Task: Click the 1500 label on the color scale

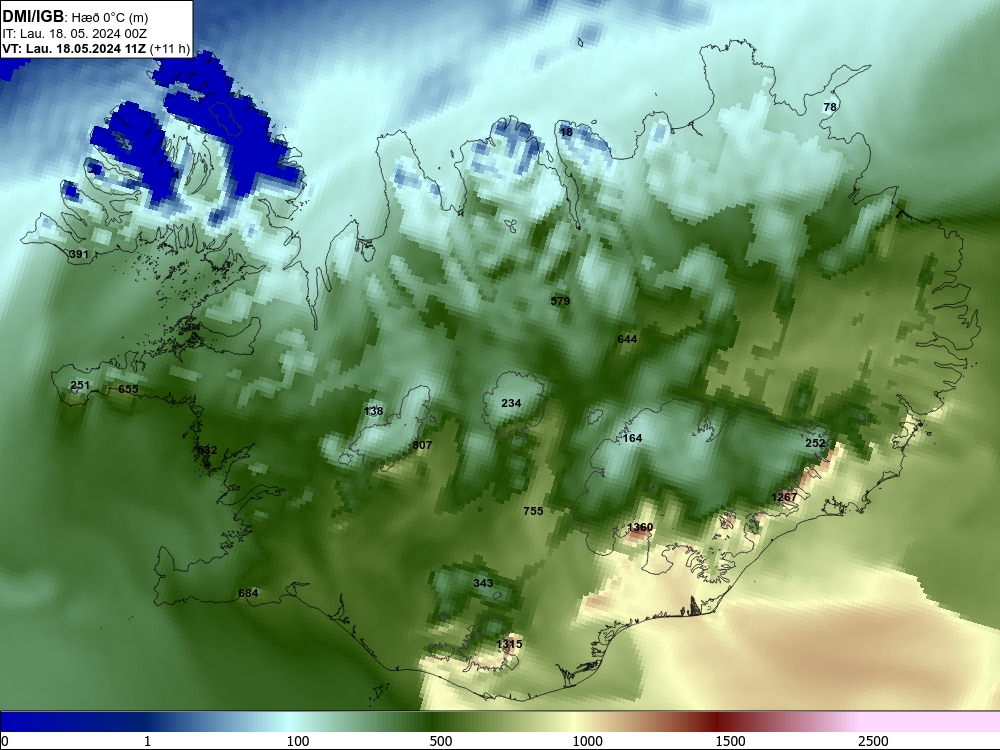Action: pyautogui.click(x=730, y=741)
